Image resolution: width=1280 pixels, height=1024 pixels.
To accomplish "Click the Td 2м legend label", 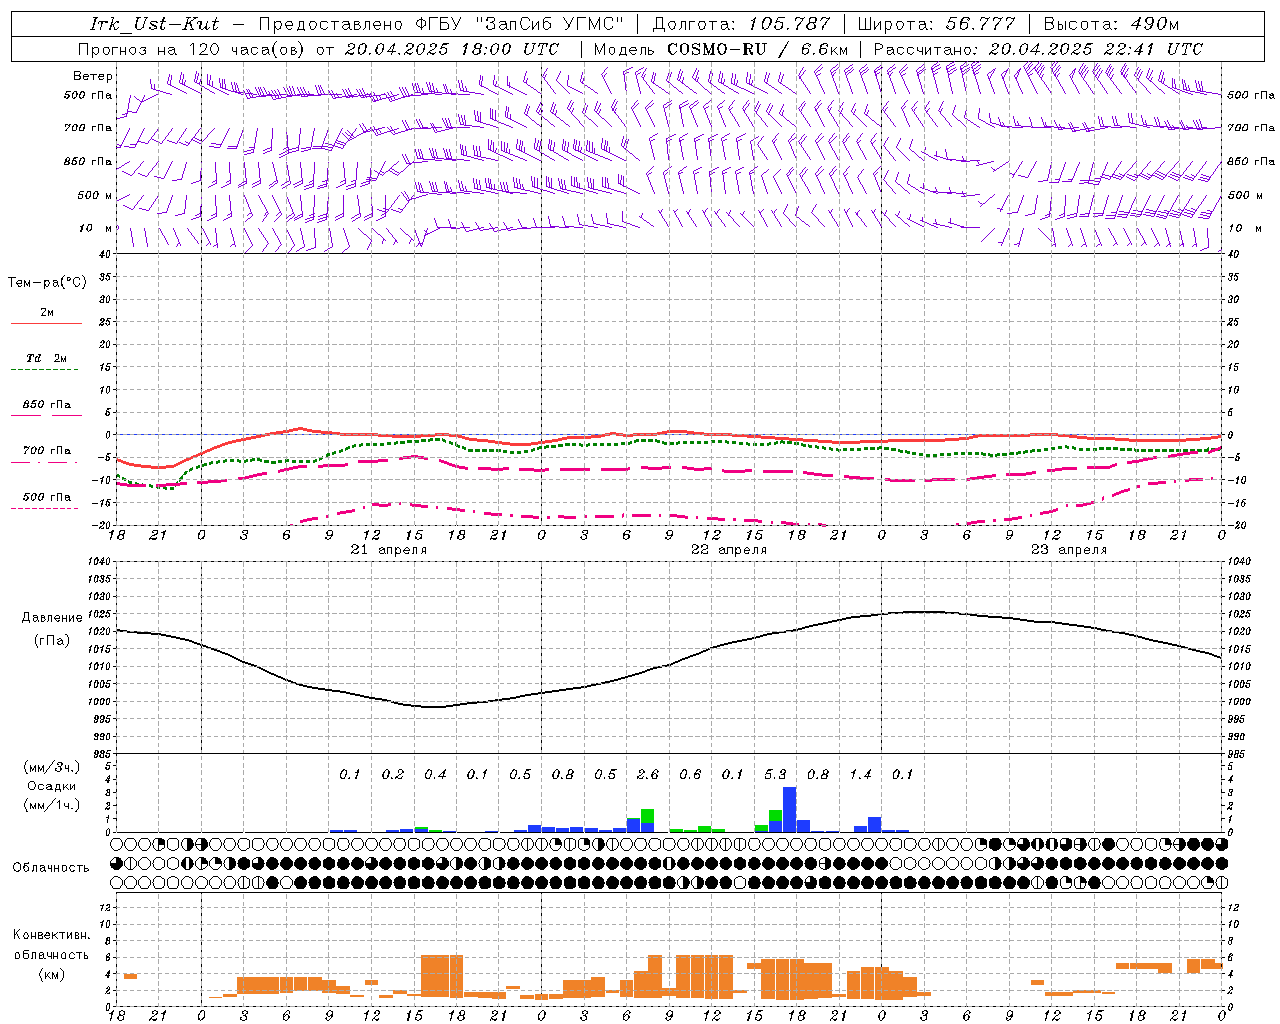I will (47, 358).
